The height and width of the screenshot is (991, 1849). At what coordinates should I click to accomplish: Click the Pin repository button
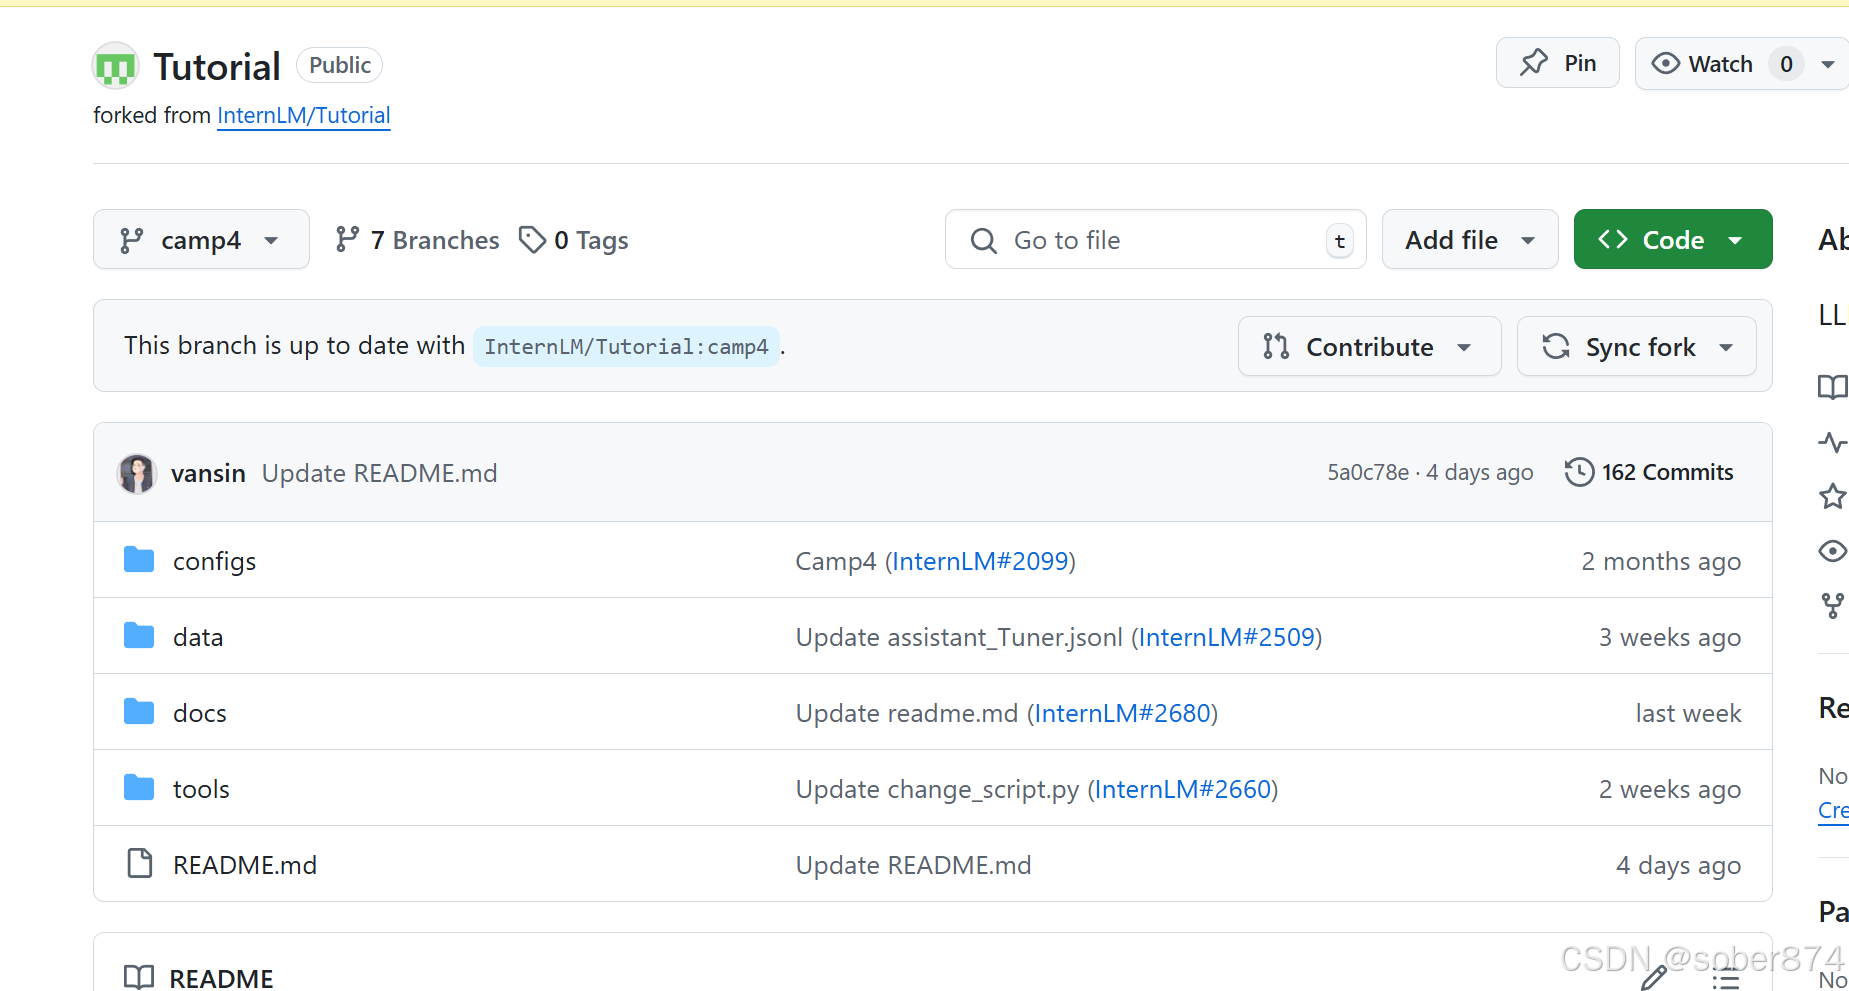(1557, 63)
